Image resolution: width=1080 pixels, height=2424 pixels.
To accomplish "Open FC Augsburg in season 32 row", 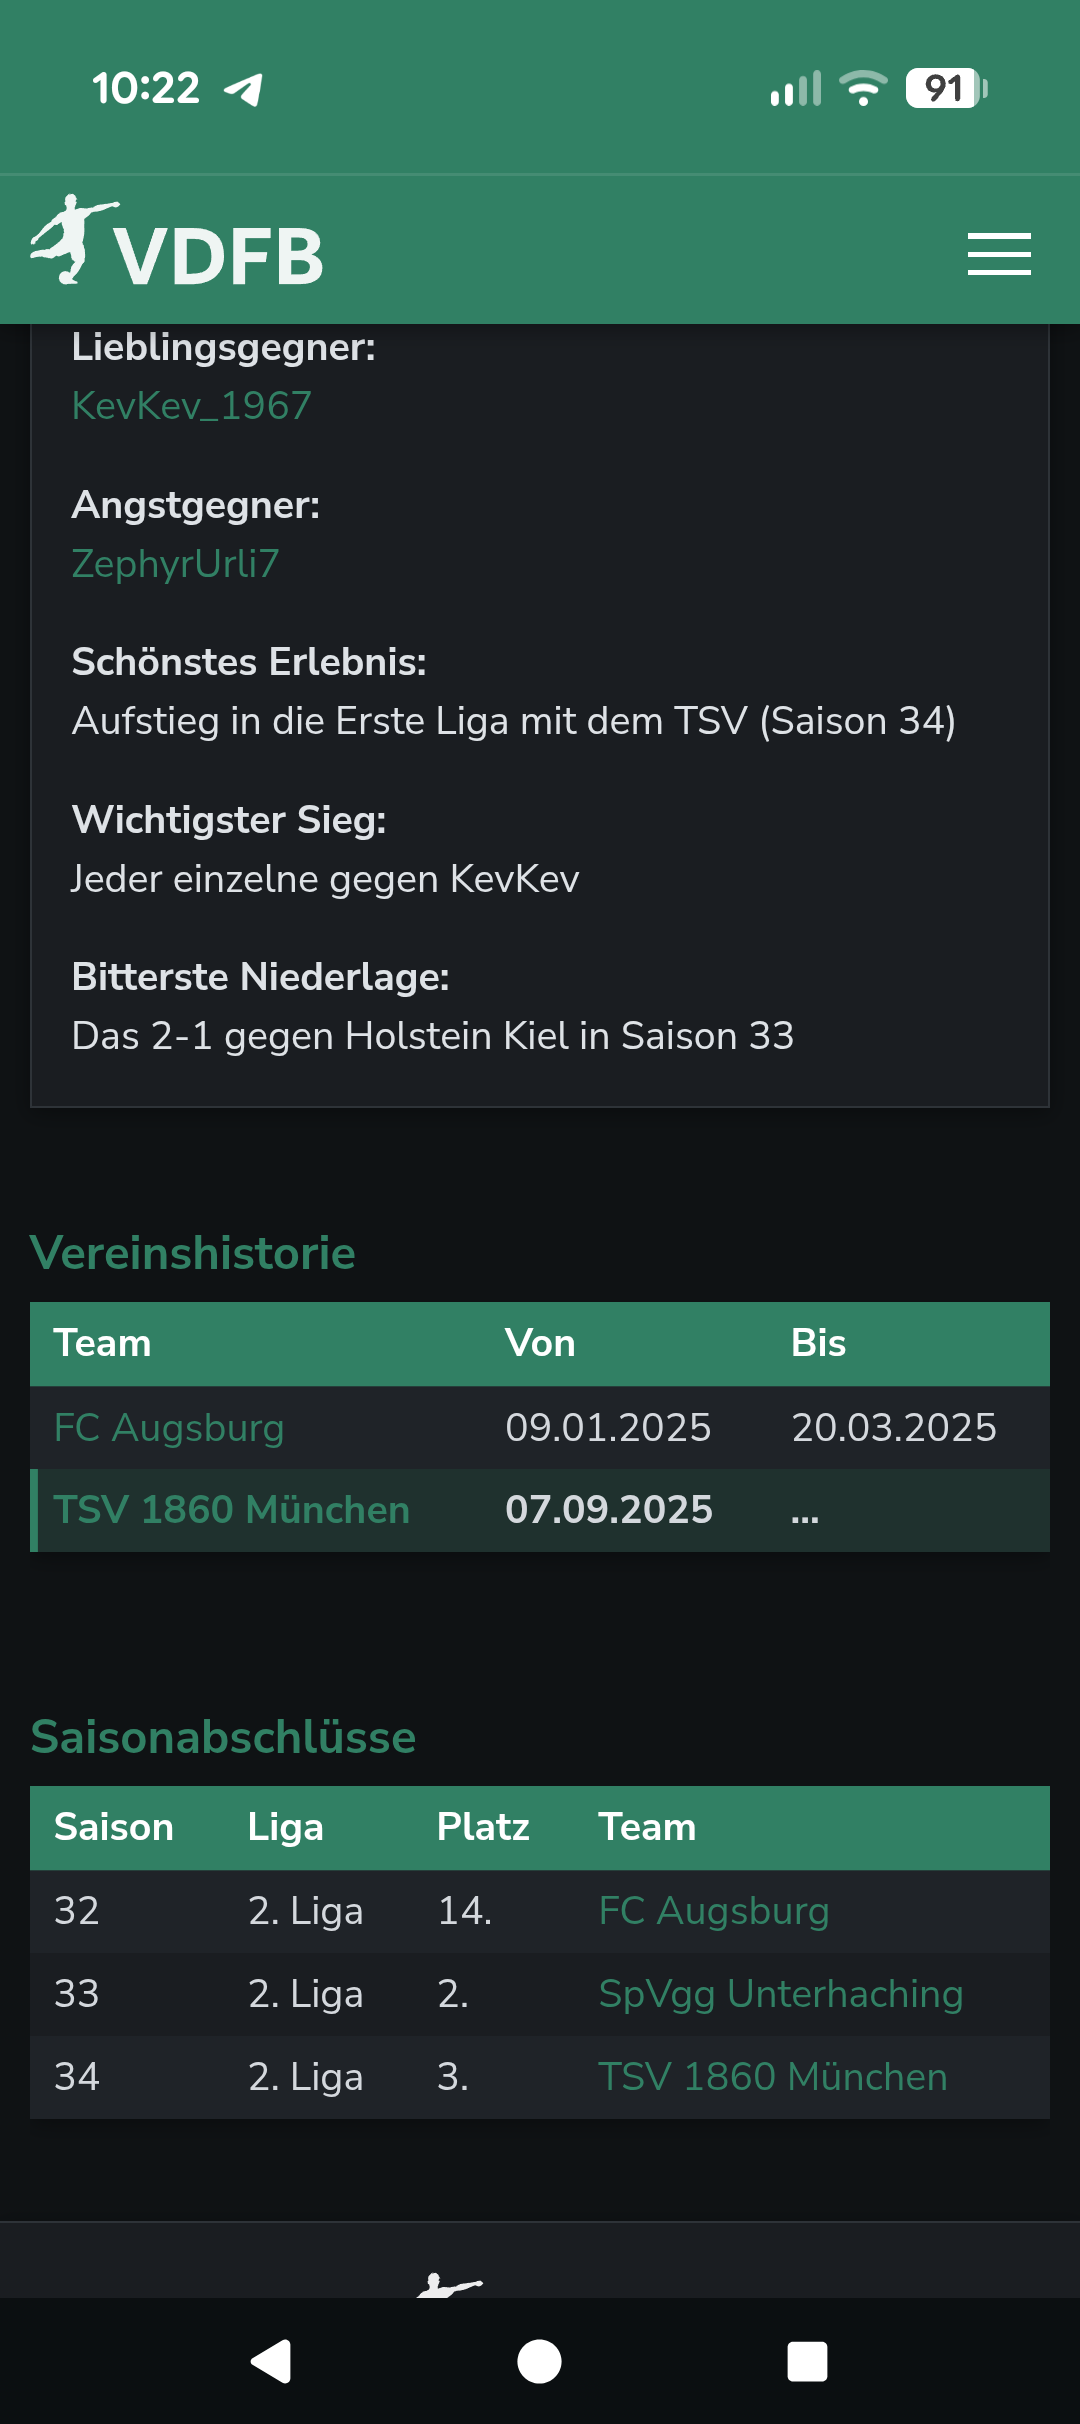I will [714, 1911].
